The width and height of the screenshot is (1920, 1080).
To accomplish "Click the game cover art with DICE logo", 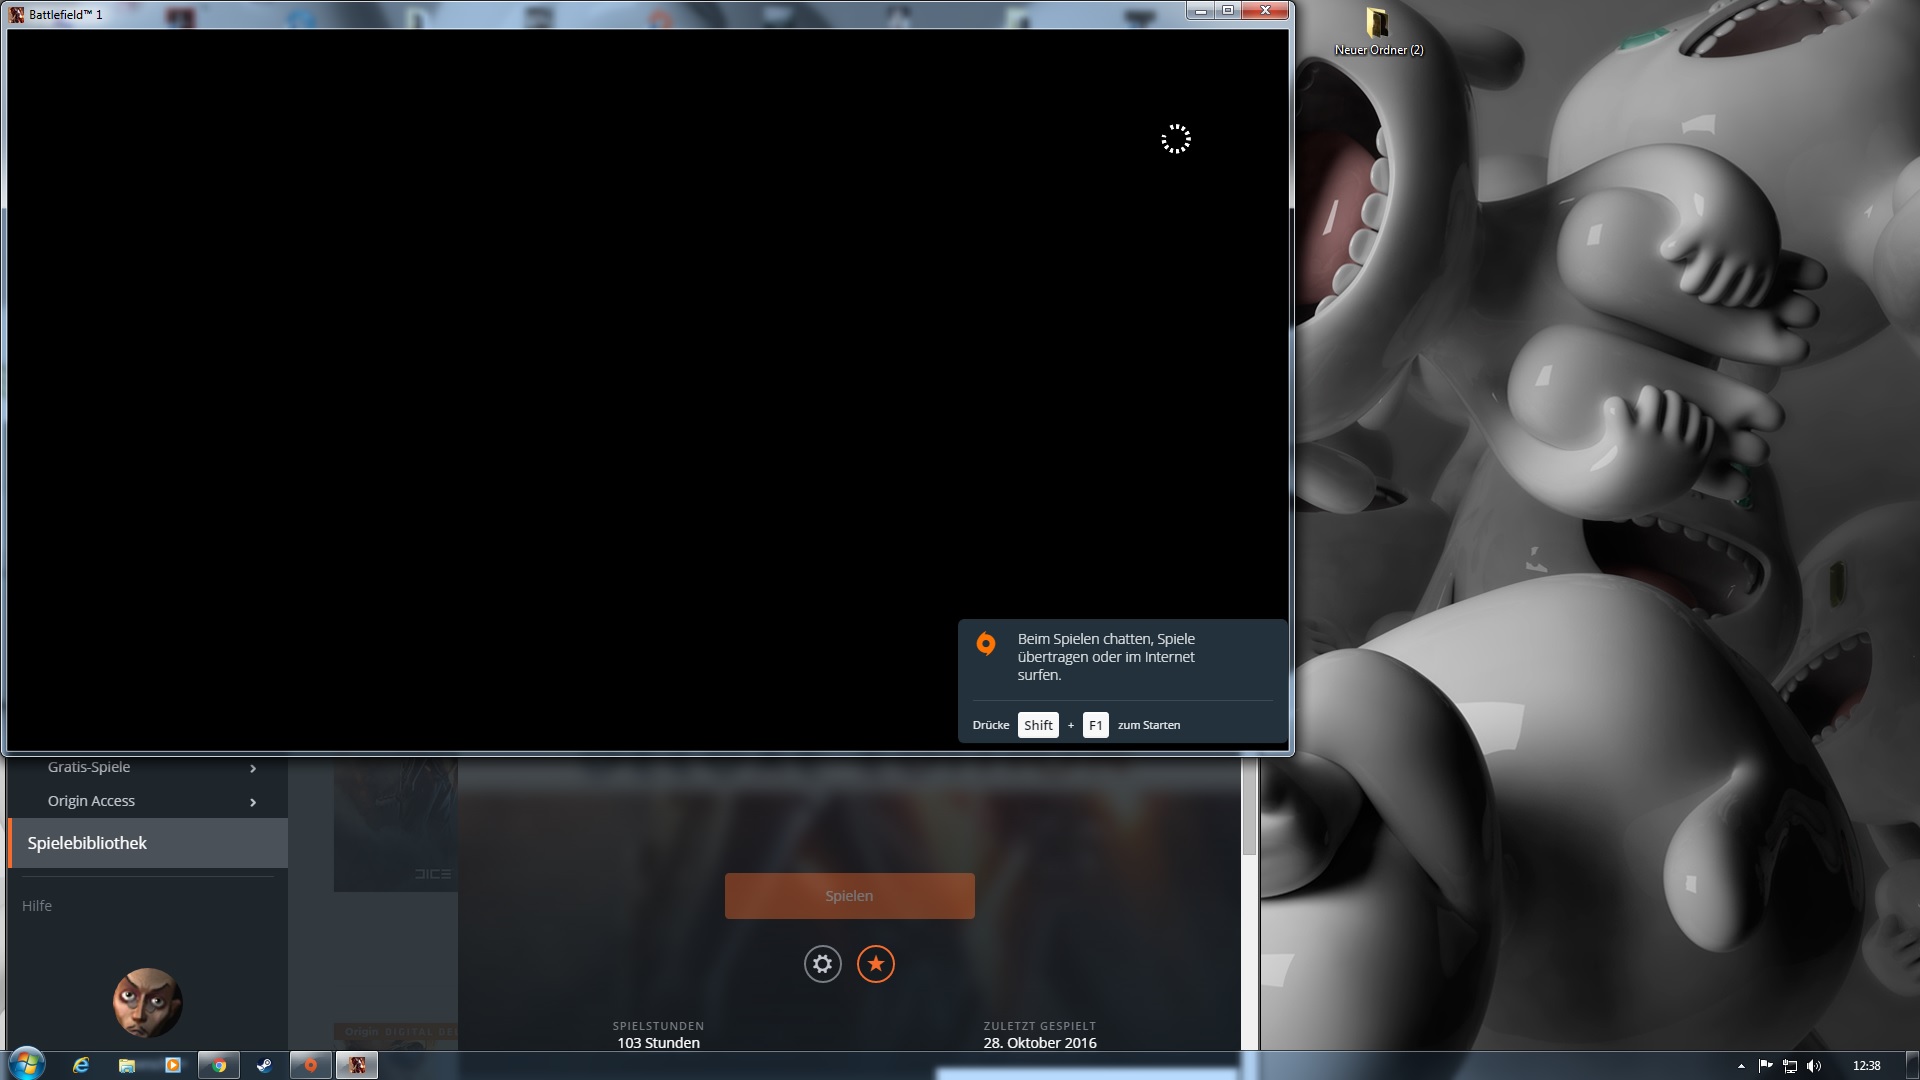I will point(396,824).
